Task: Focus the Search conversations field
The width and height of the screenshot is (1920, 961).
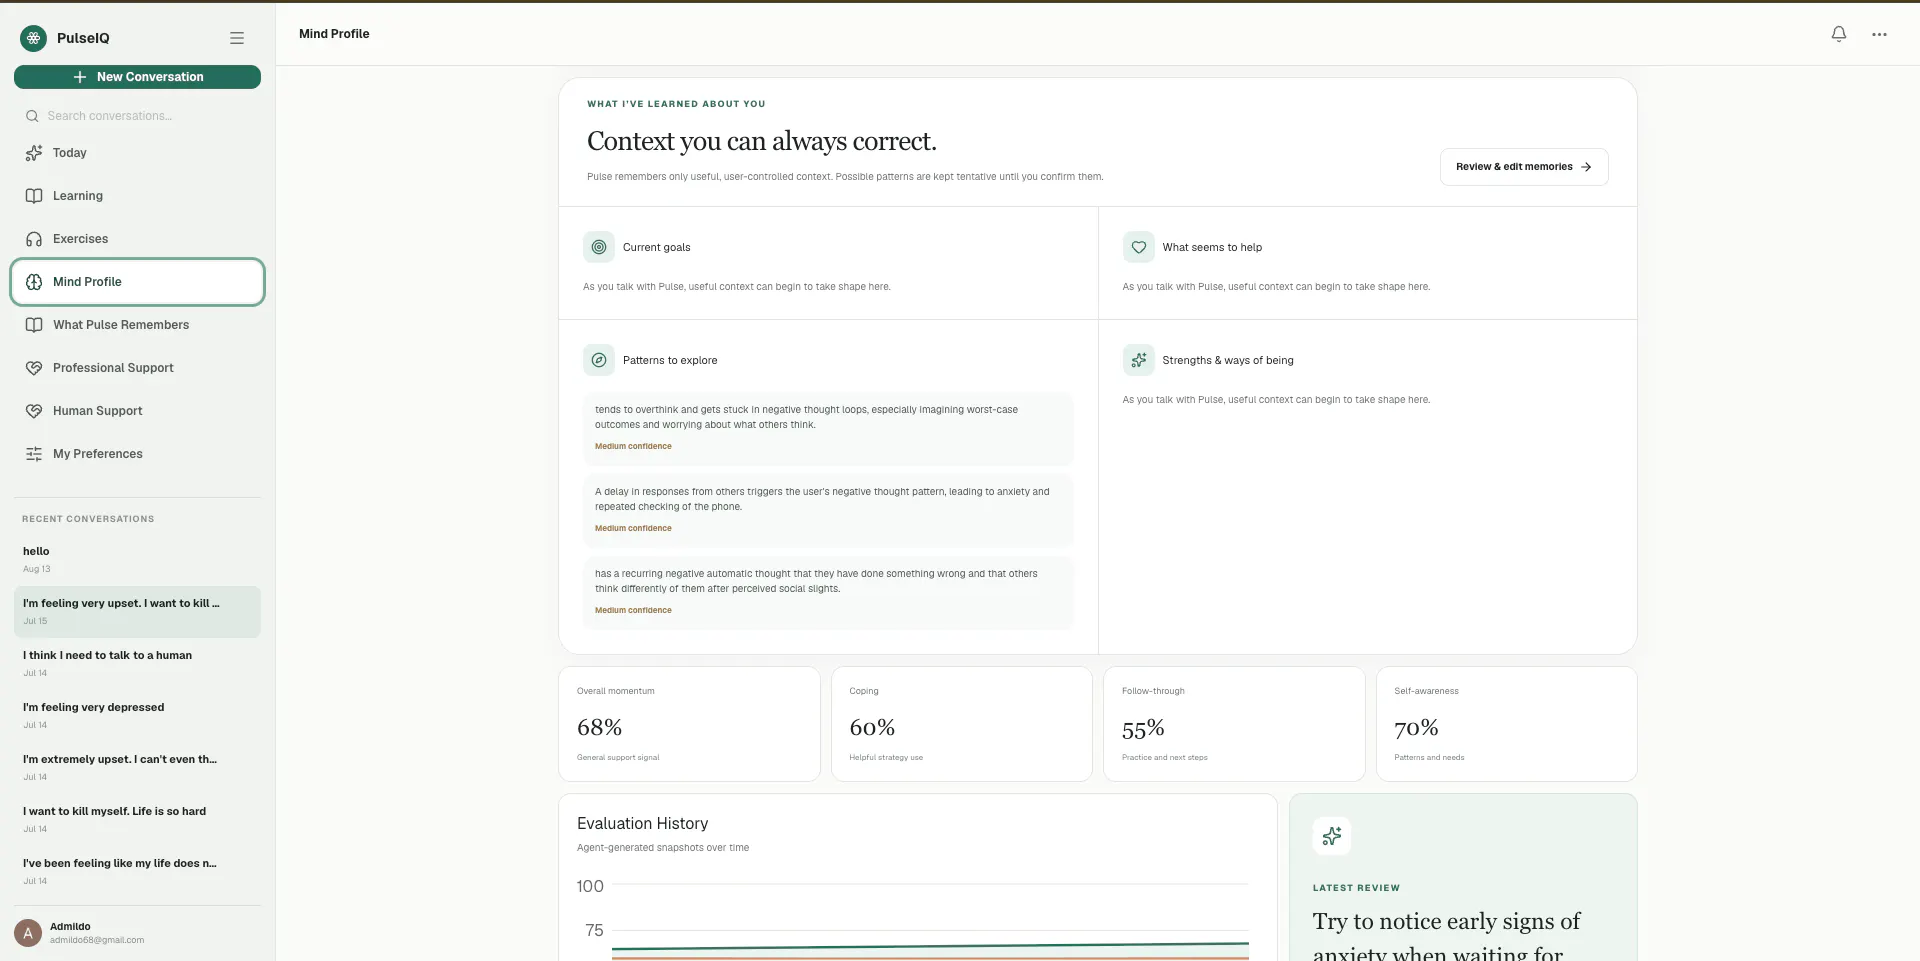Action: click(x=137, y=116)
